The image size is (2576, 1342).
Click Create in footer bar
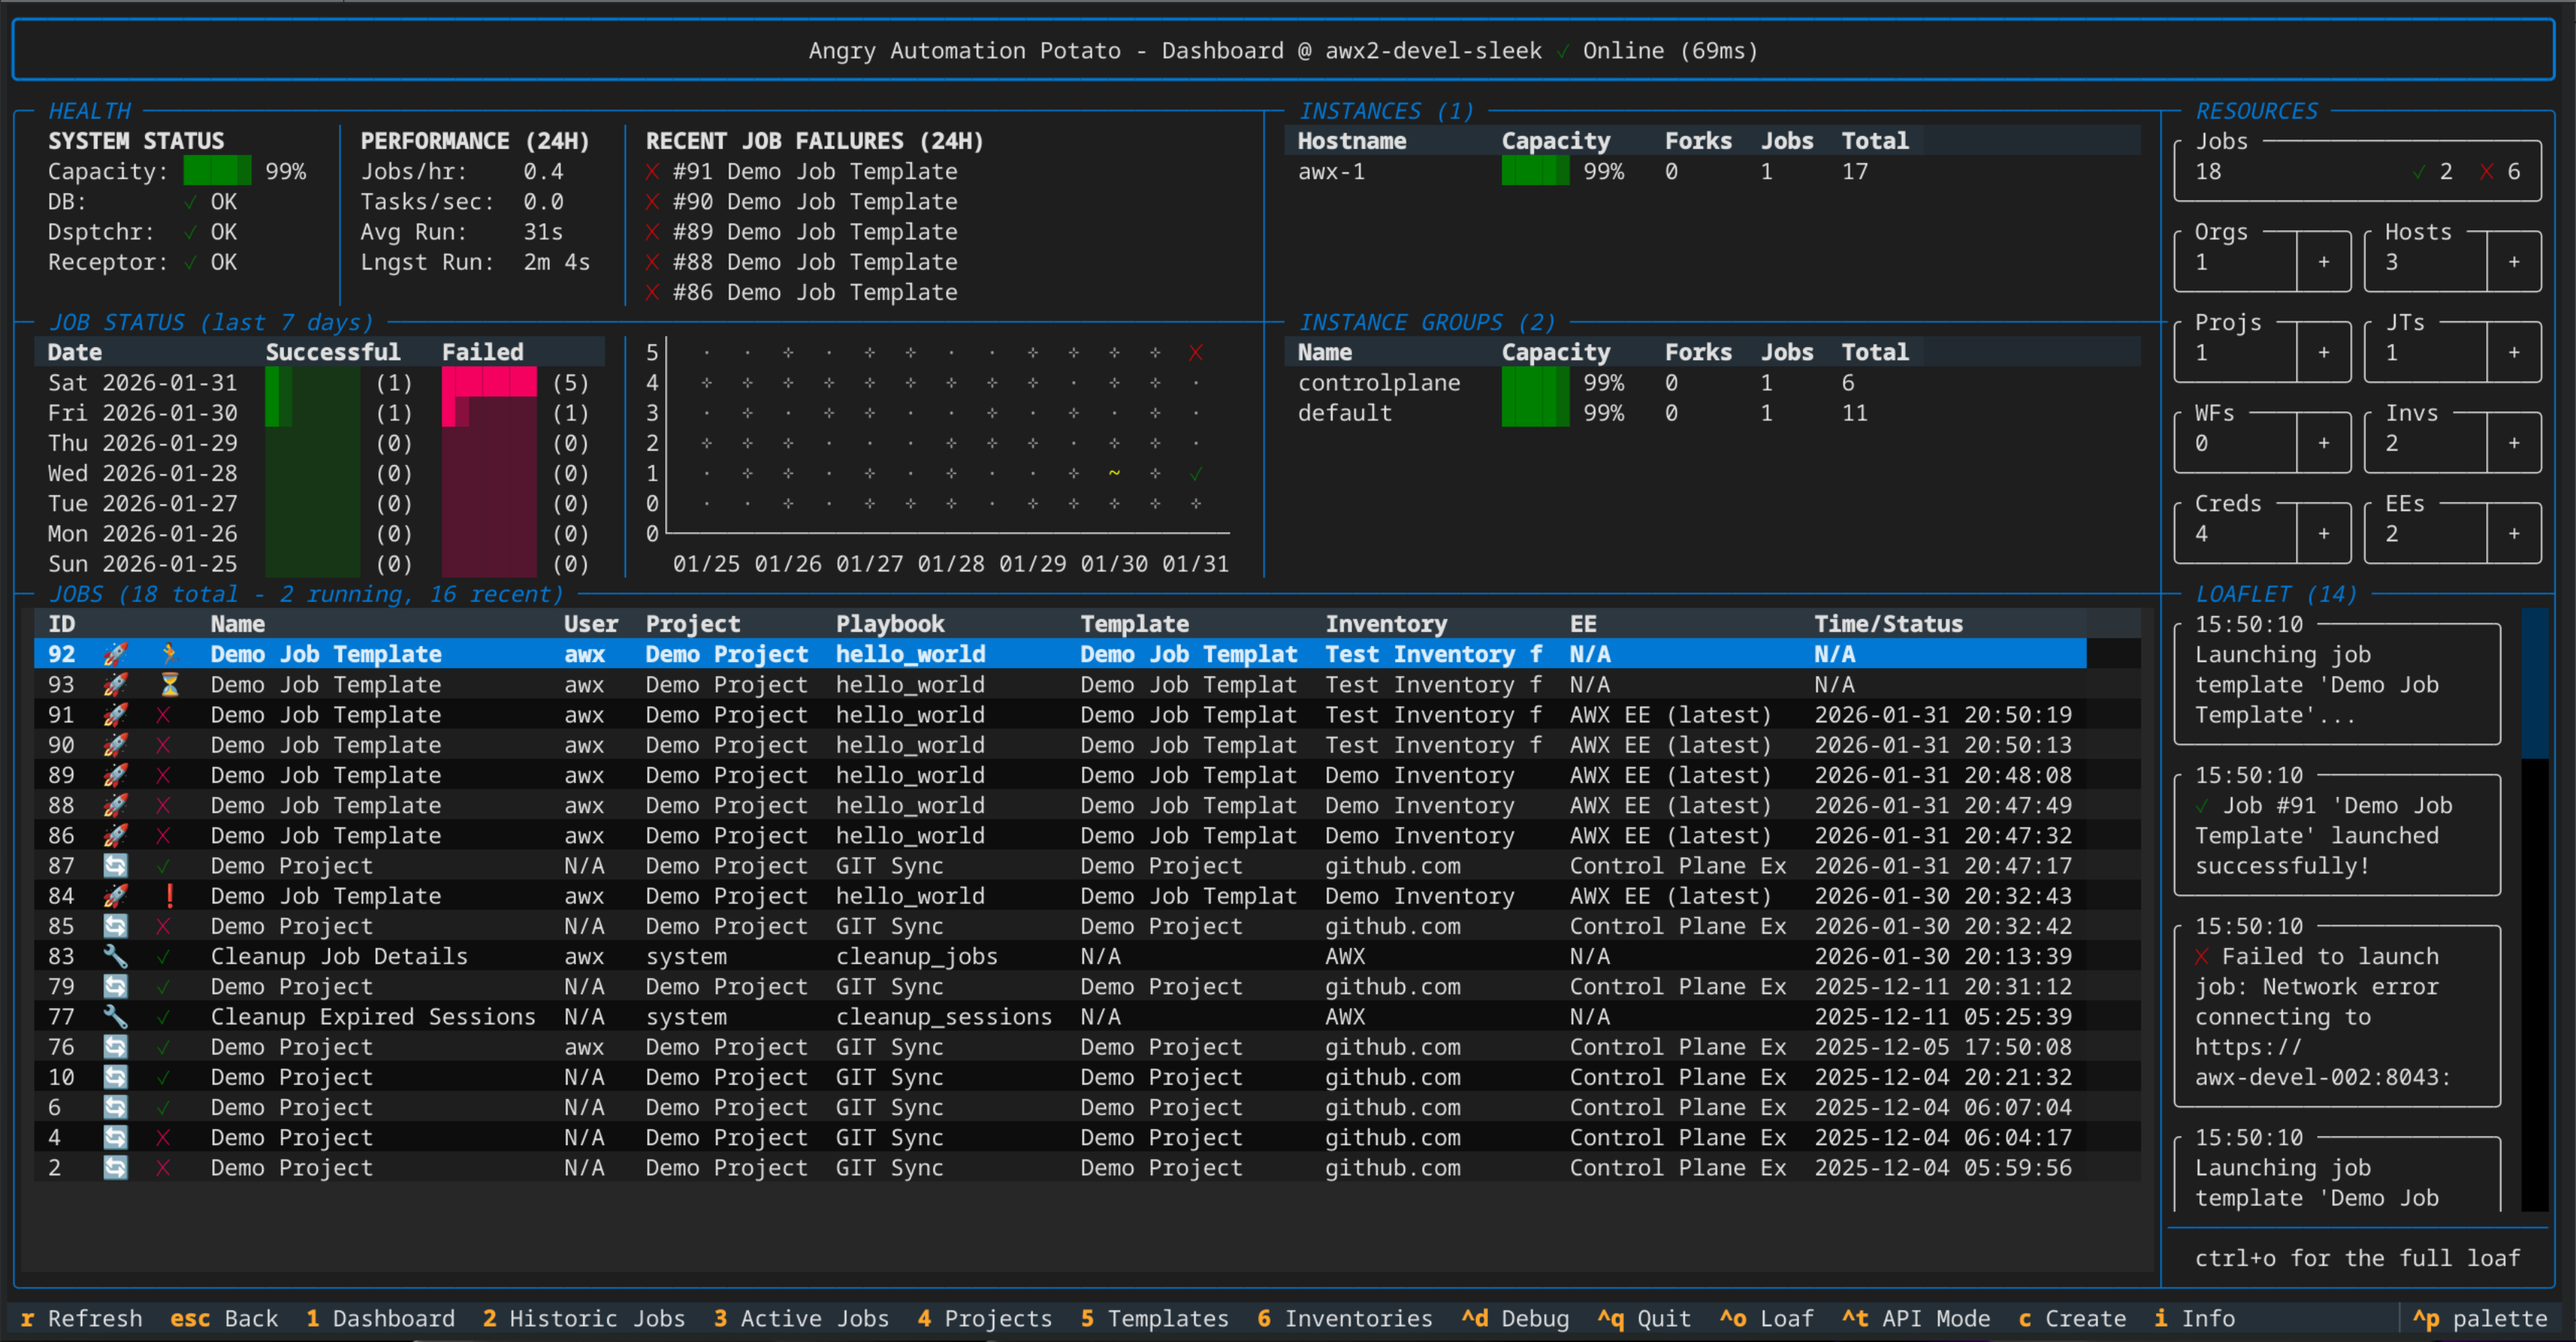pos(2072,1319)
